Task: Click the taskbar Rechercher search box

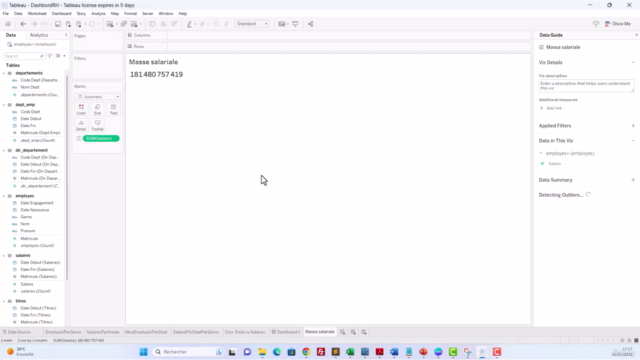Action: [188, 352]
